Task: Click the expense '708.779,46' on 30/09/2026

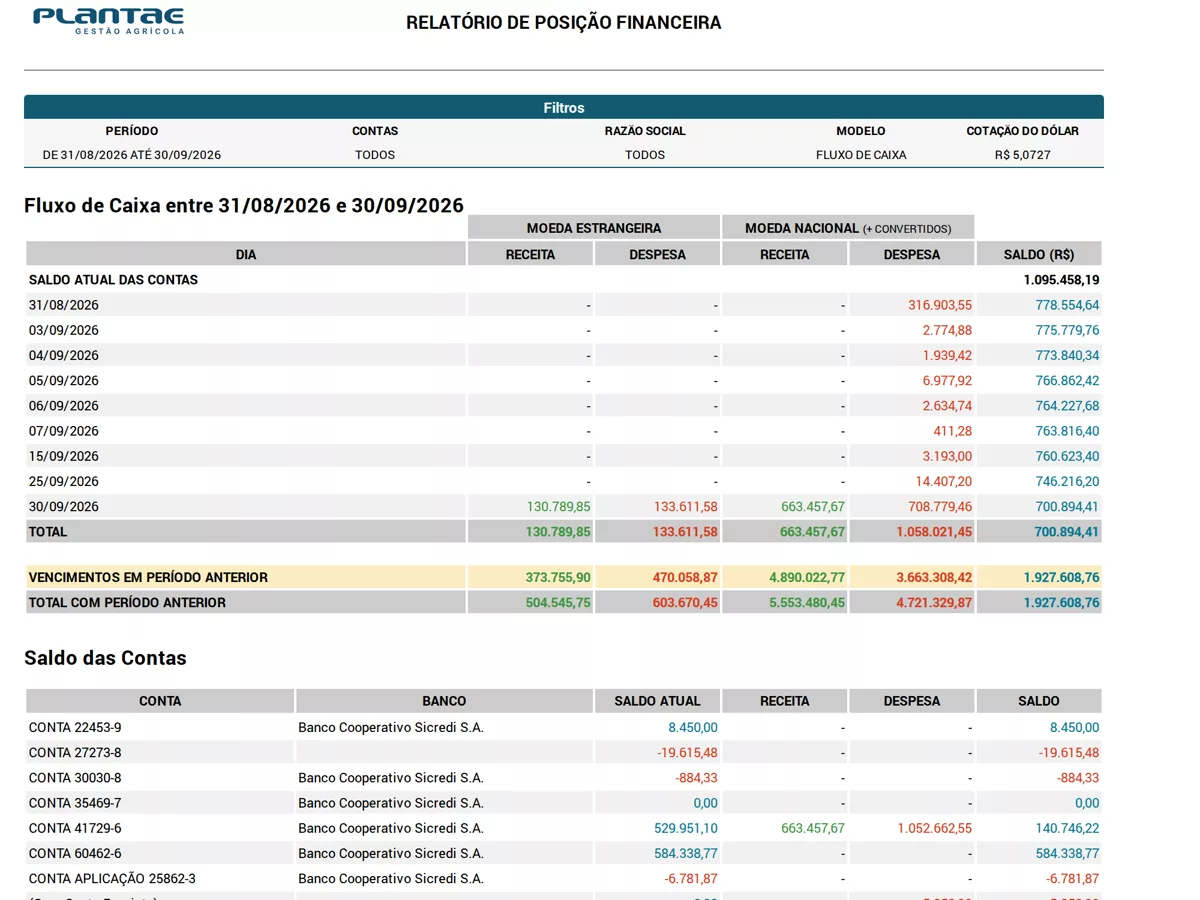Action: pyautogui.click(x=940, y=507)
